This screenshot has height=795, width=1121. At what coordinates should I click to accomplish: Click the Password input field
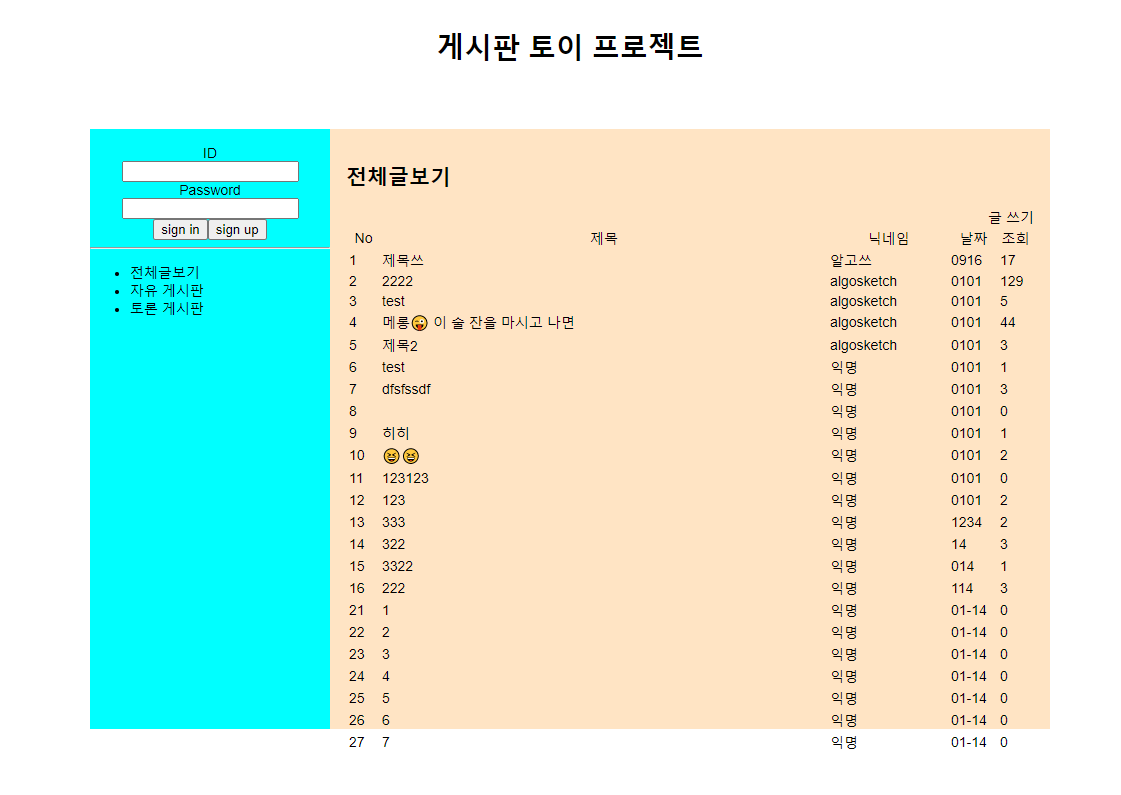pos(210,209)
